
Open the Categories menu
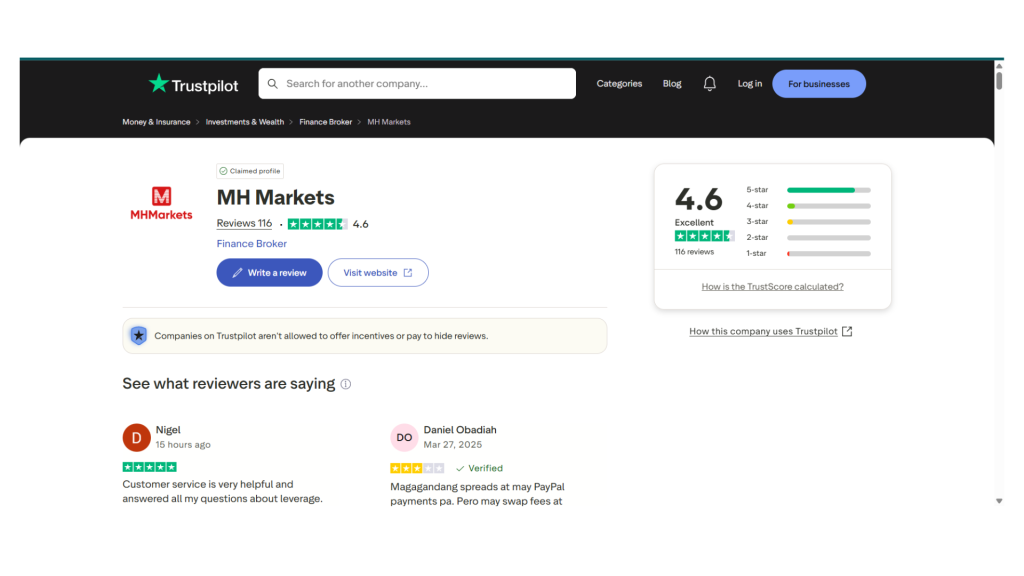(x=619, y=84)
